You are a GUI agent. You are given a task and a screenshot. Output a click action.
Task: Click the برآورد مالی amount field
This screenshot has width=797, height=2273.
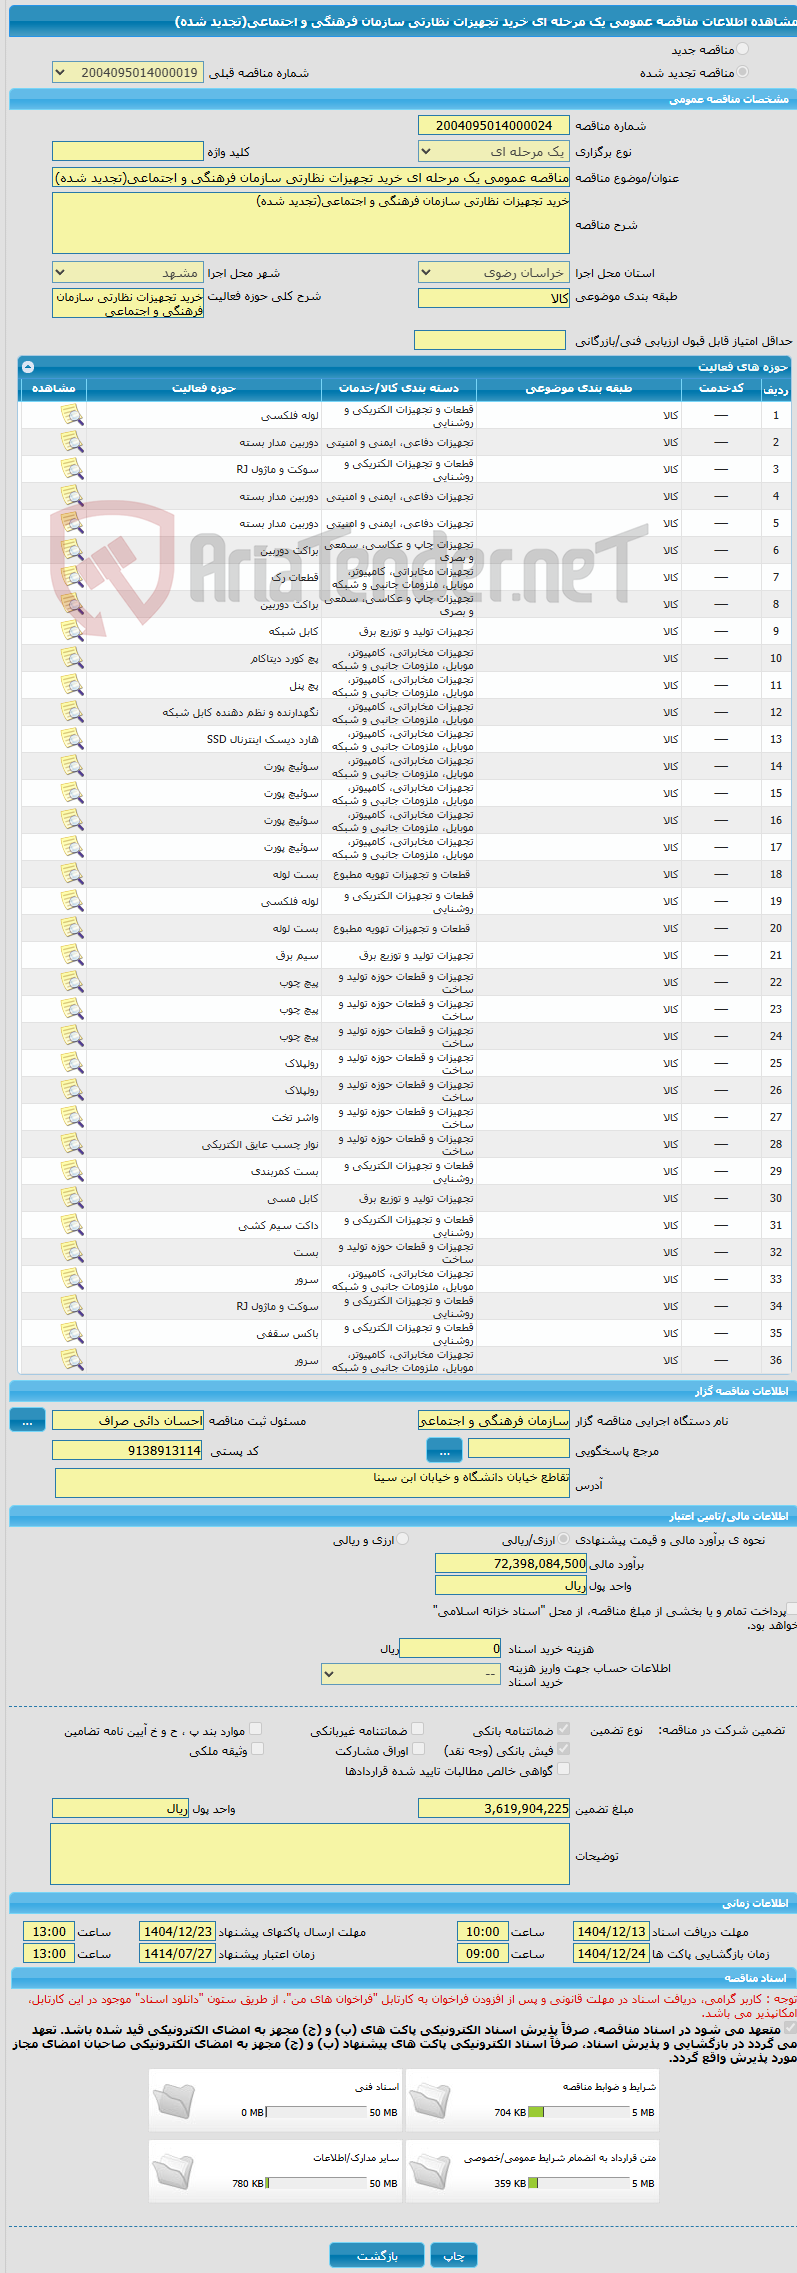coord(511,1563)
